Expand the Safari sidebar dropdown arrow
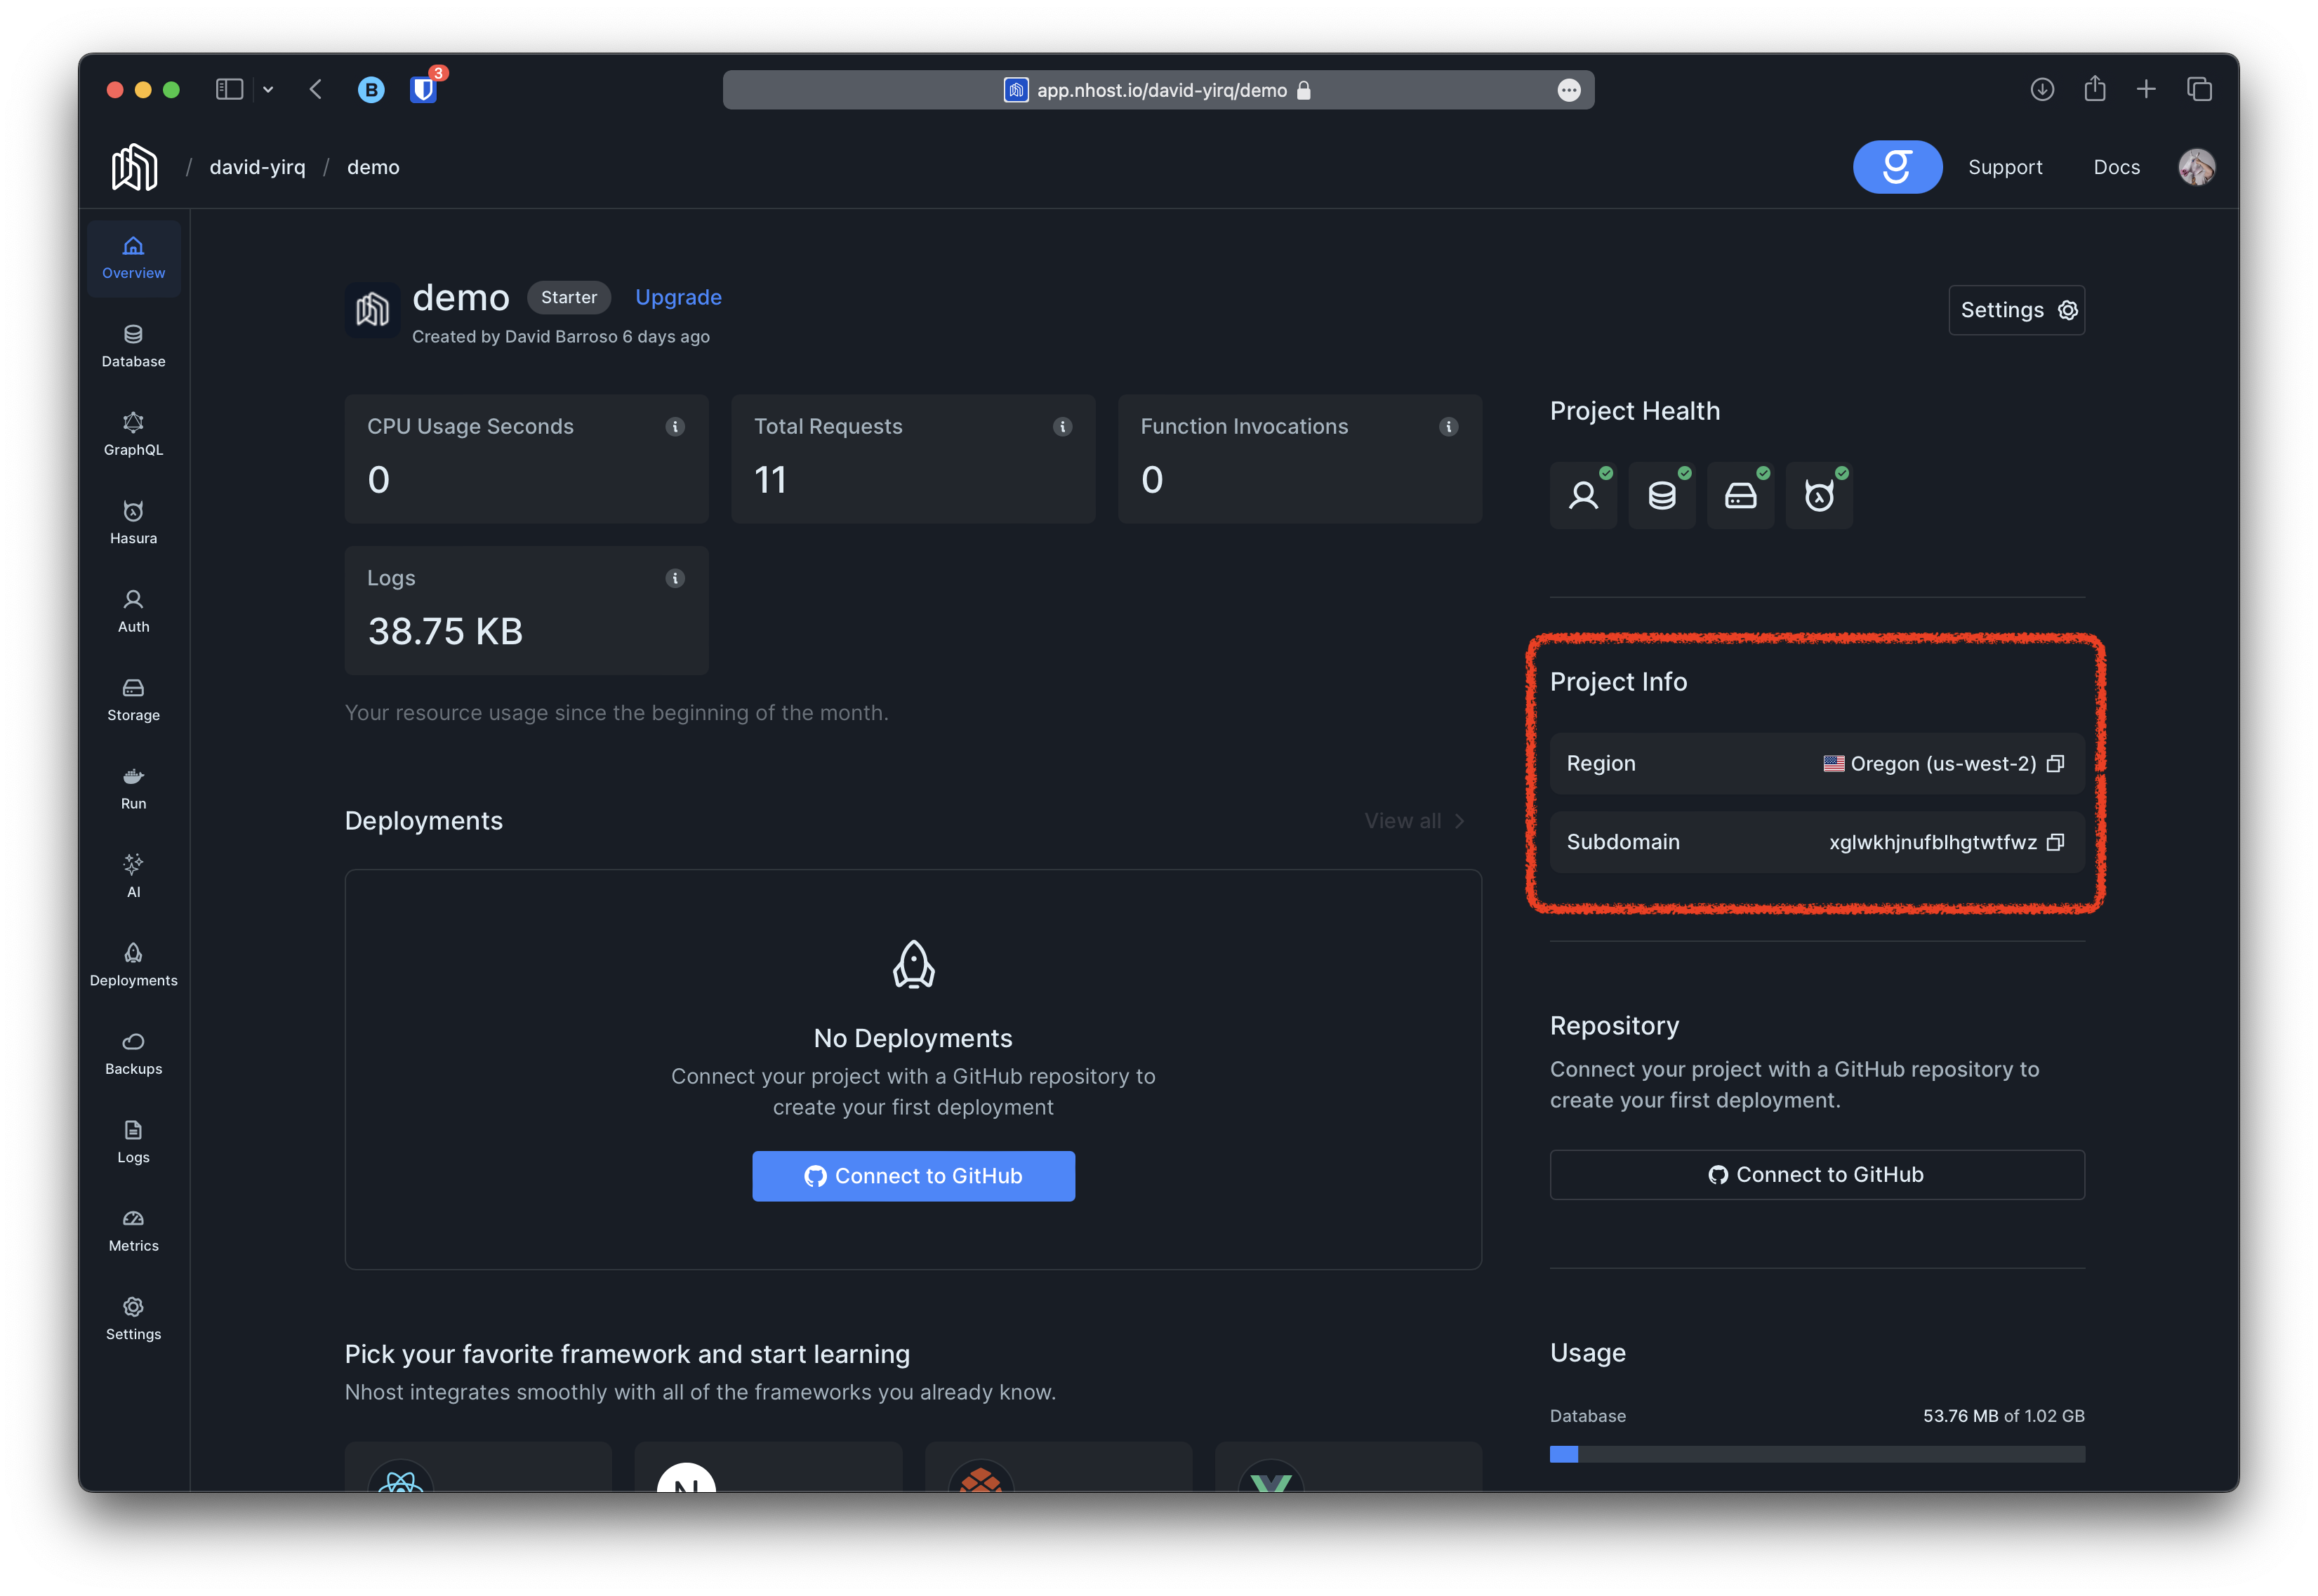The image size is (2318, 1596). pyautogui.click(x=268, y=90)
